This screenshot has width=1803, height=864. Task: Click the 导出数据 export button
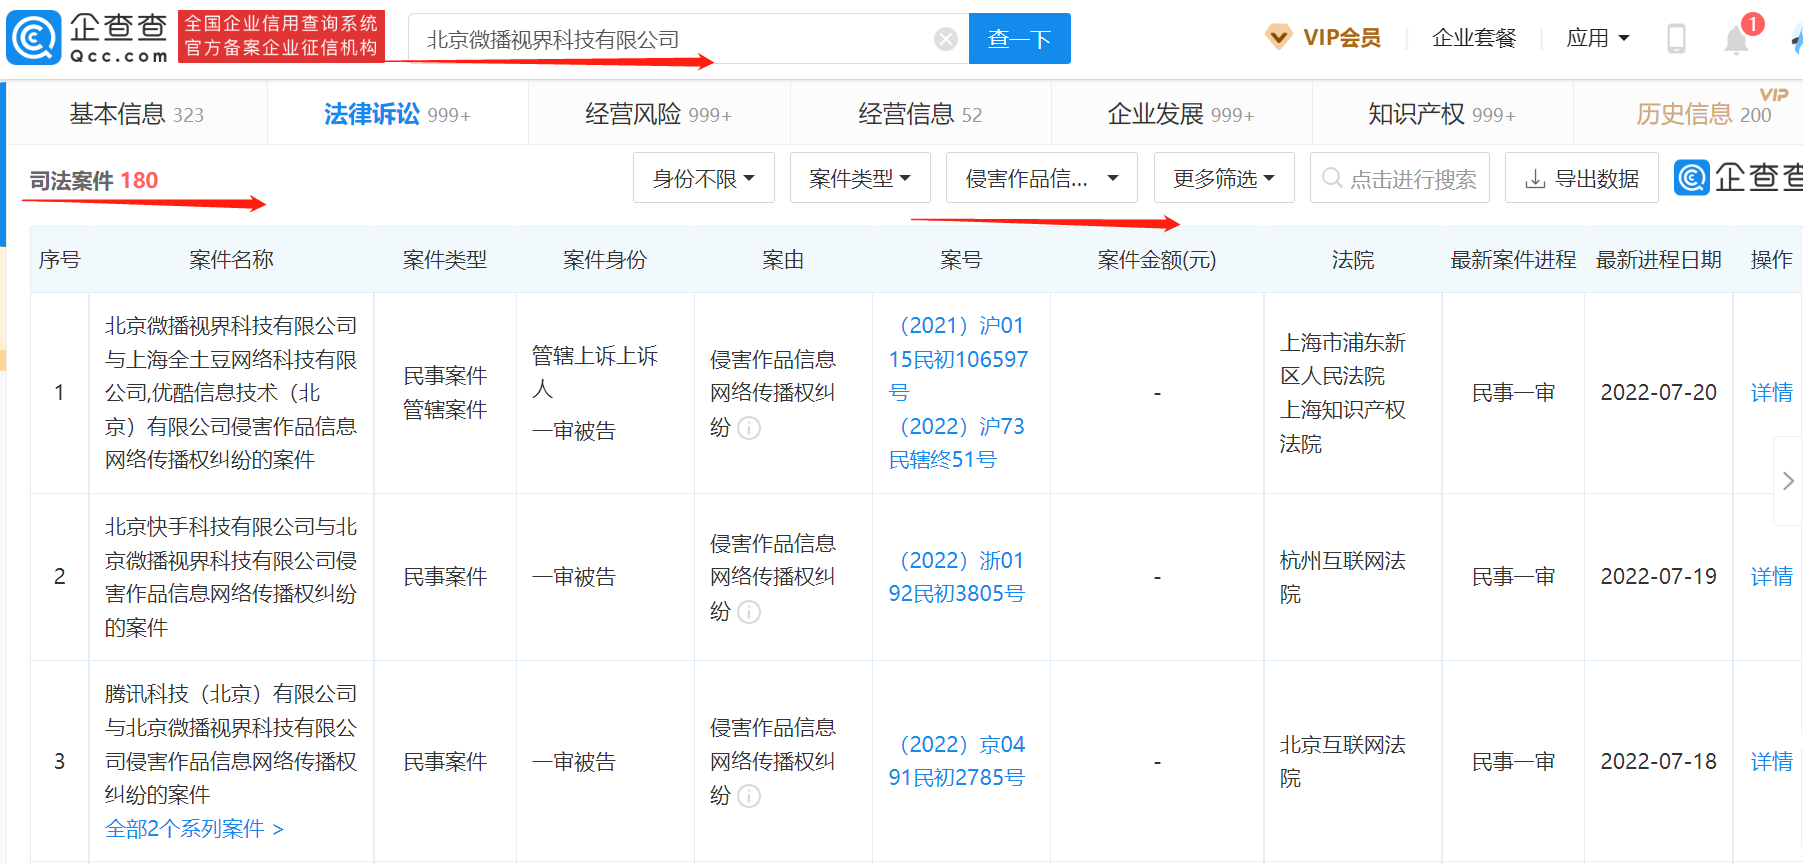pos(1582,178)
